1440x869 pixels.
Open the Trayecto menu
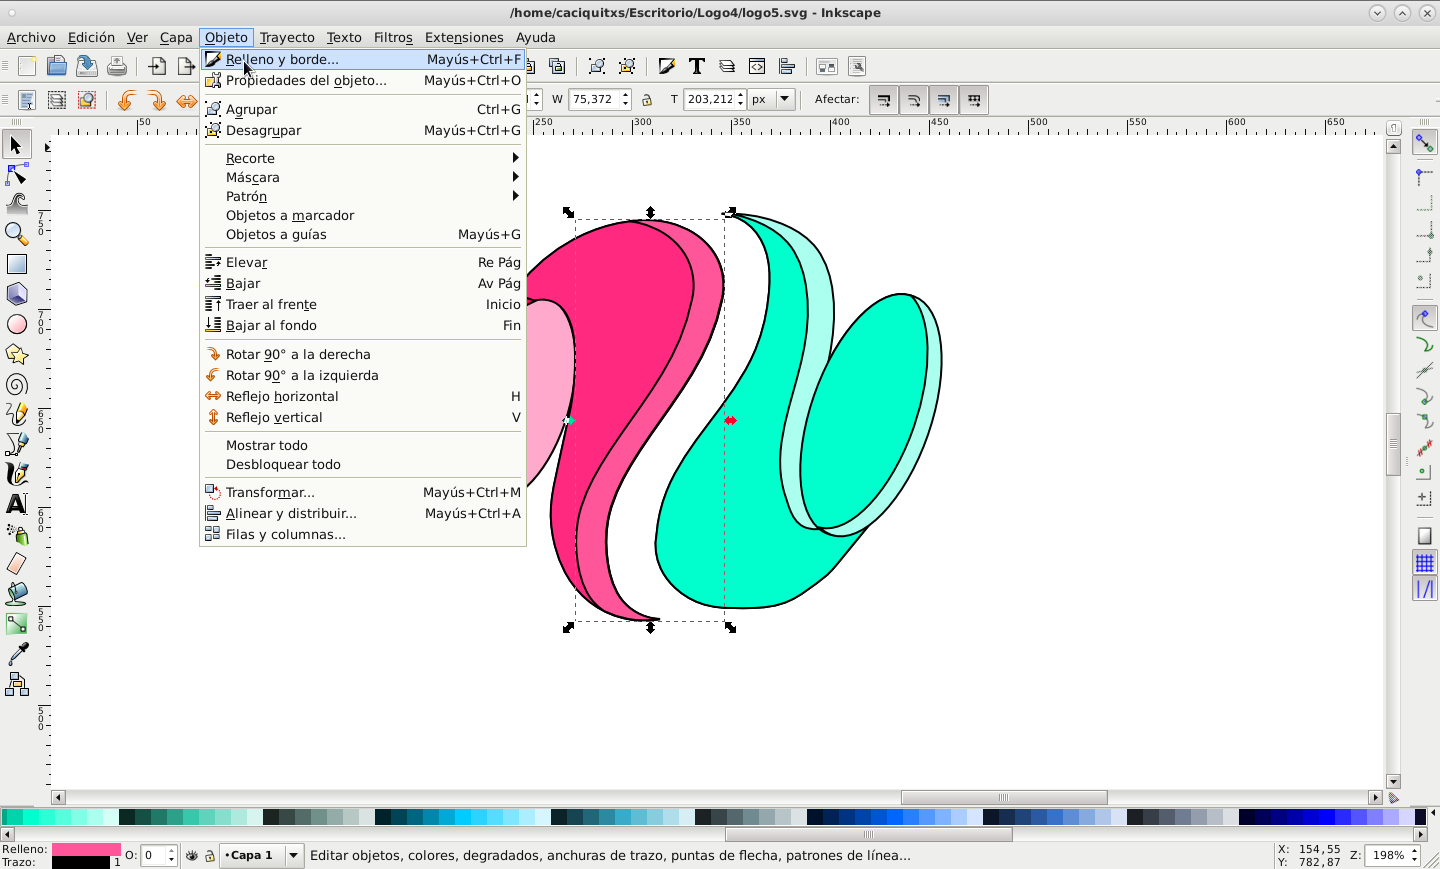(287, 37)
